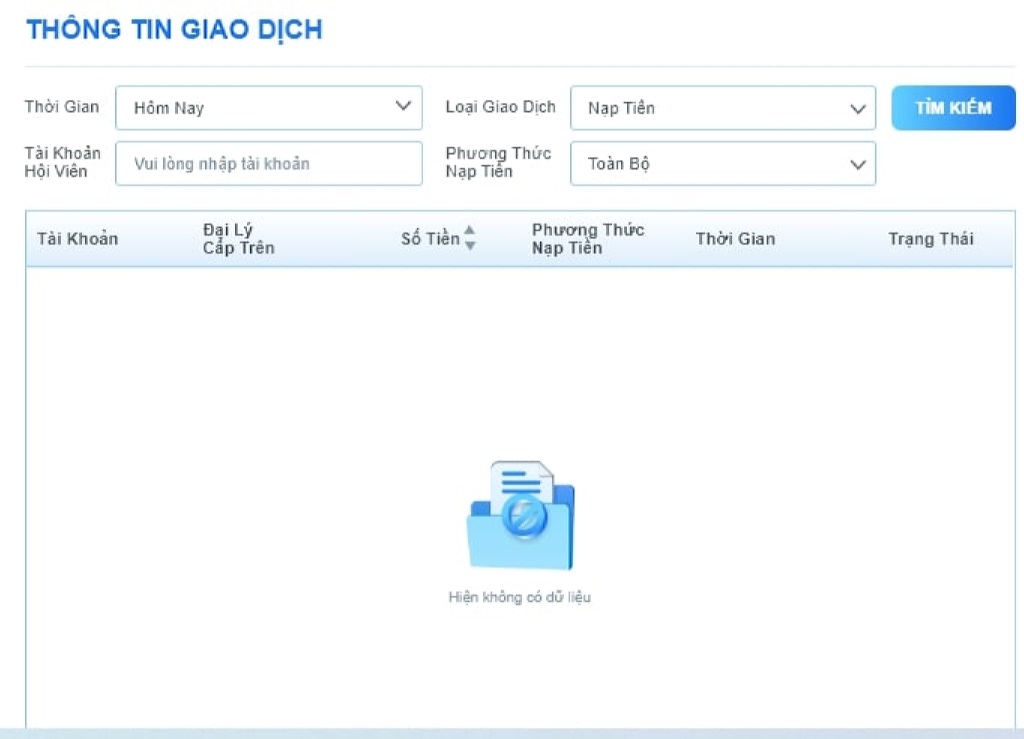Click the Hiện không có dữ liệu message
The image size is (1024, 739).
[x=520, y=596]
